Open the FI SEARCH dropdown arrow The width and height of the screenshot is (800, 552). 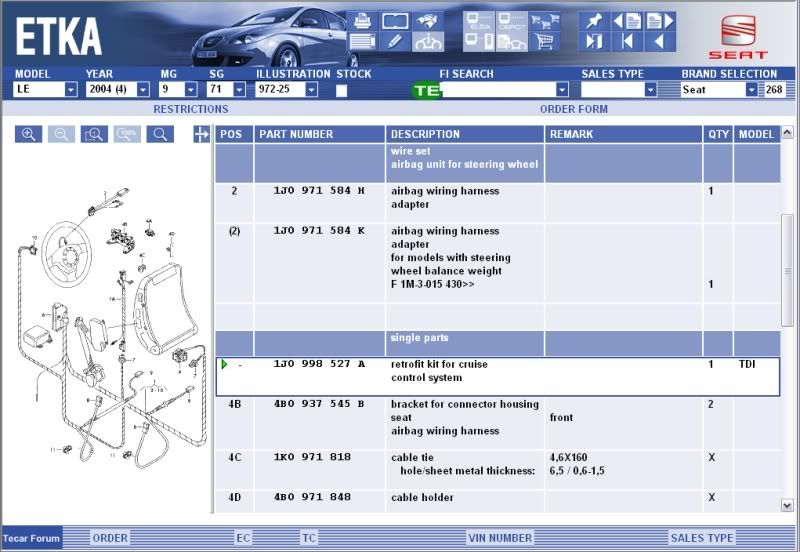pos(562,90)
